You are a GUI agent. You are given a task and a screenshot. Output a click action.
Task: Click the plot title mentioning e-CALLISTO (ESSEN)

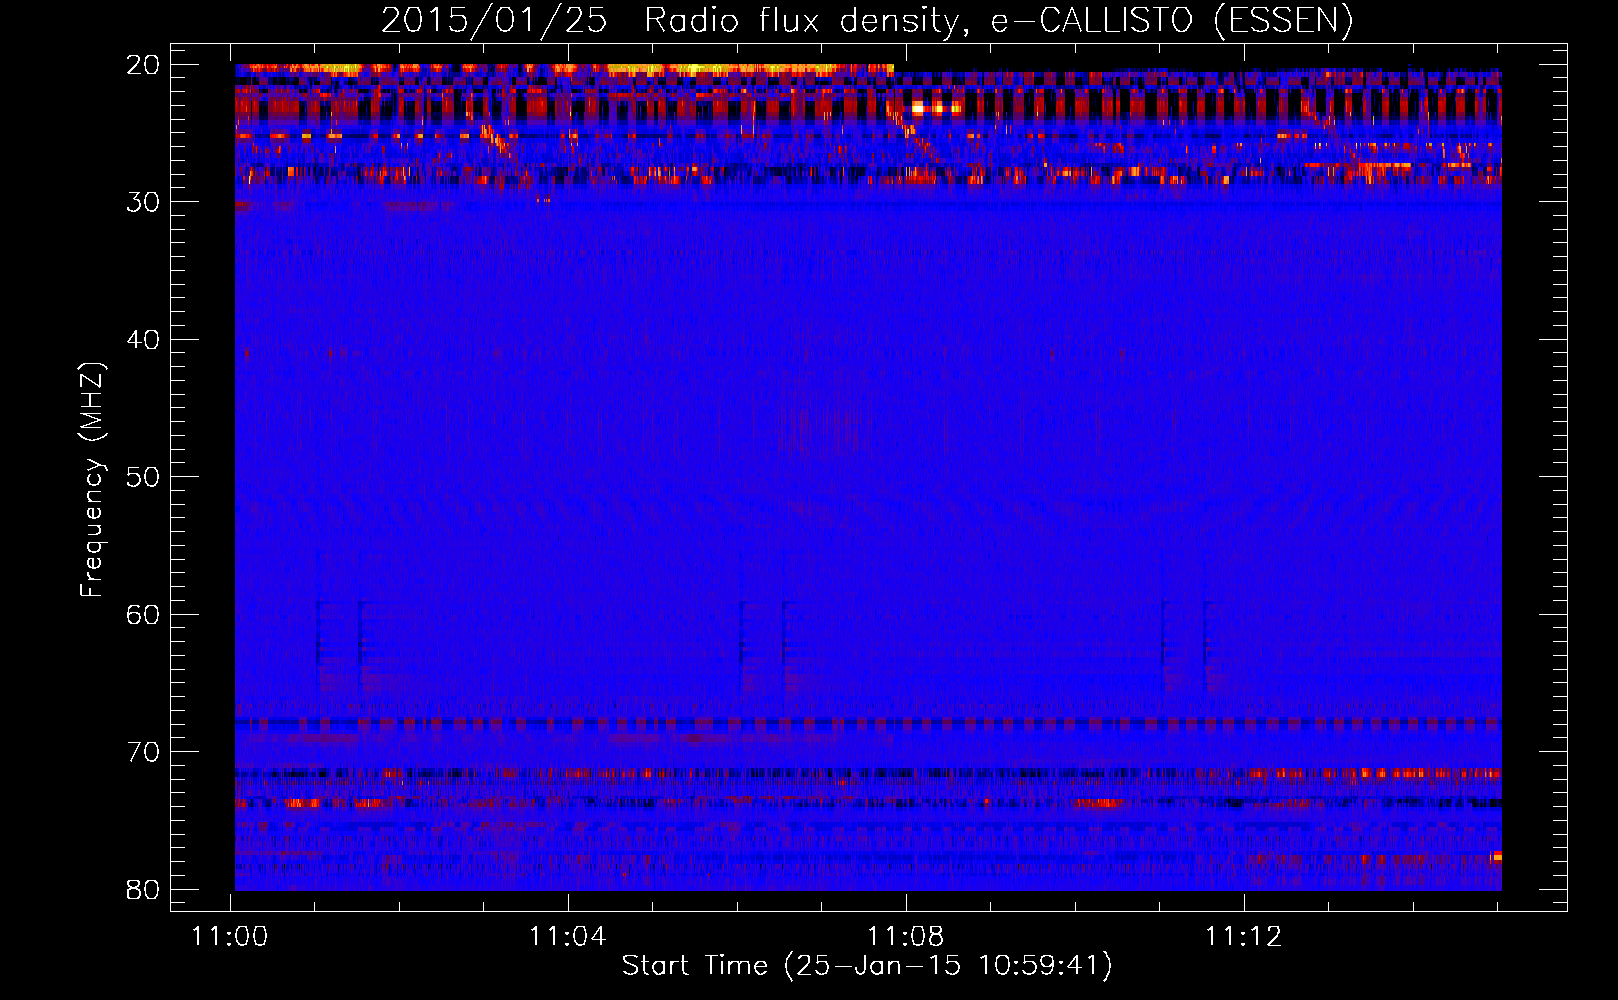pyautogui.click(x=867, y=20)
